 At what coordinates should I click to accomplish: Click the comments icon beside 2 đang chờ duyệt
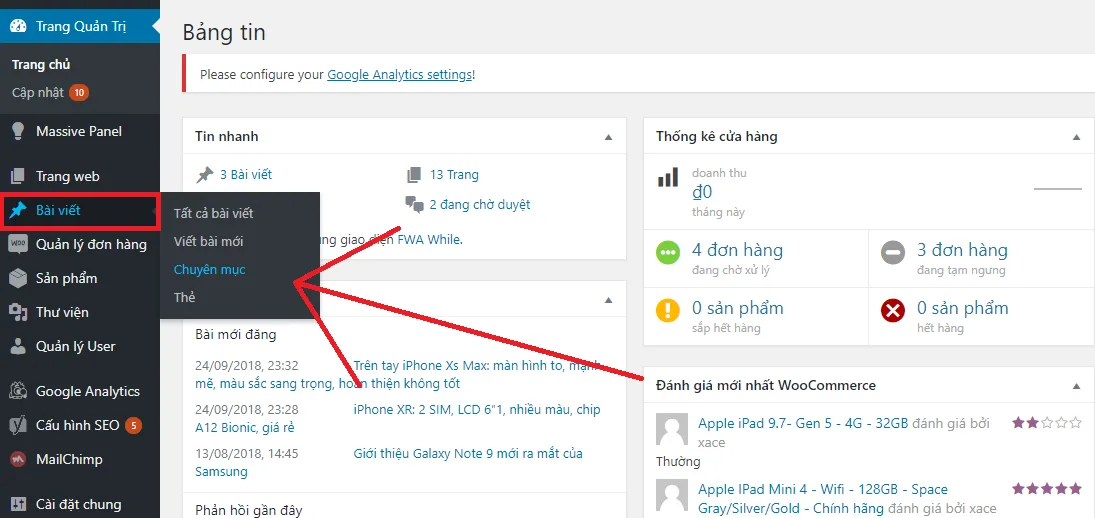coord(414,205)
